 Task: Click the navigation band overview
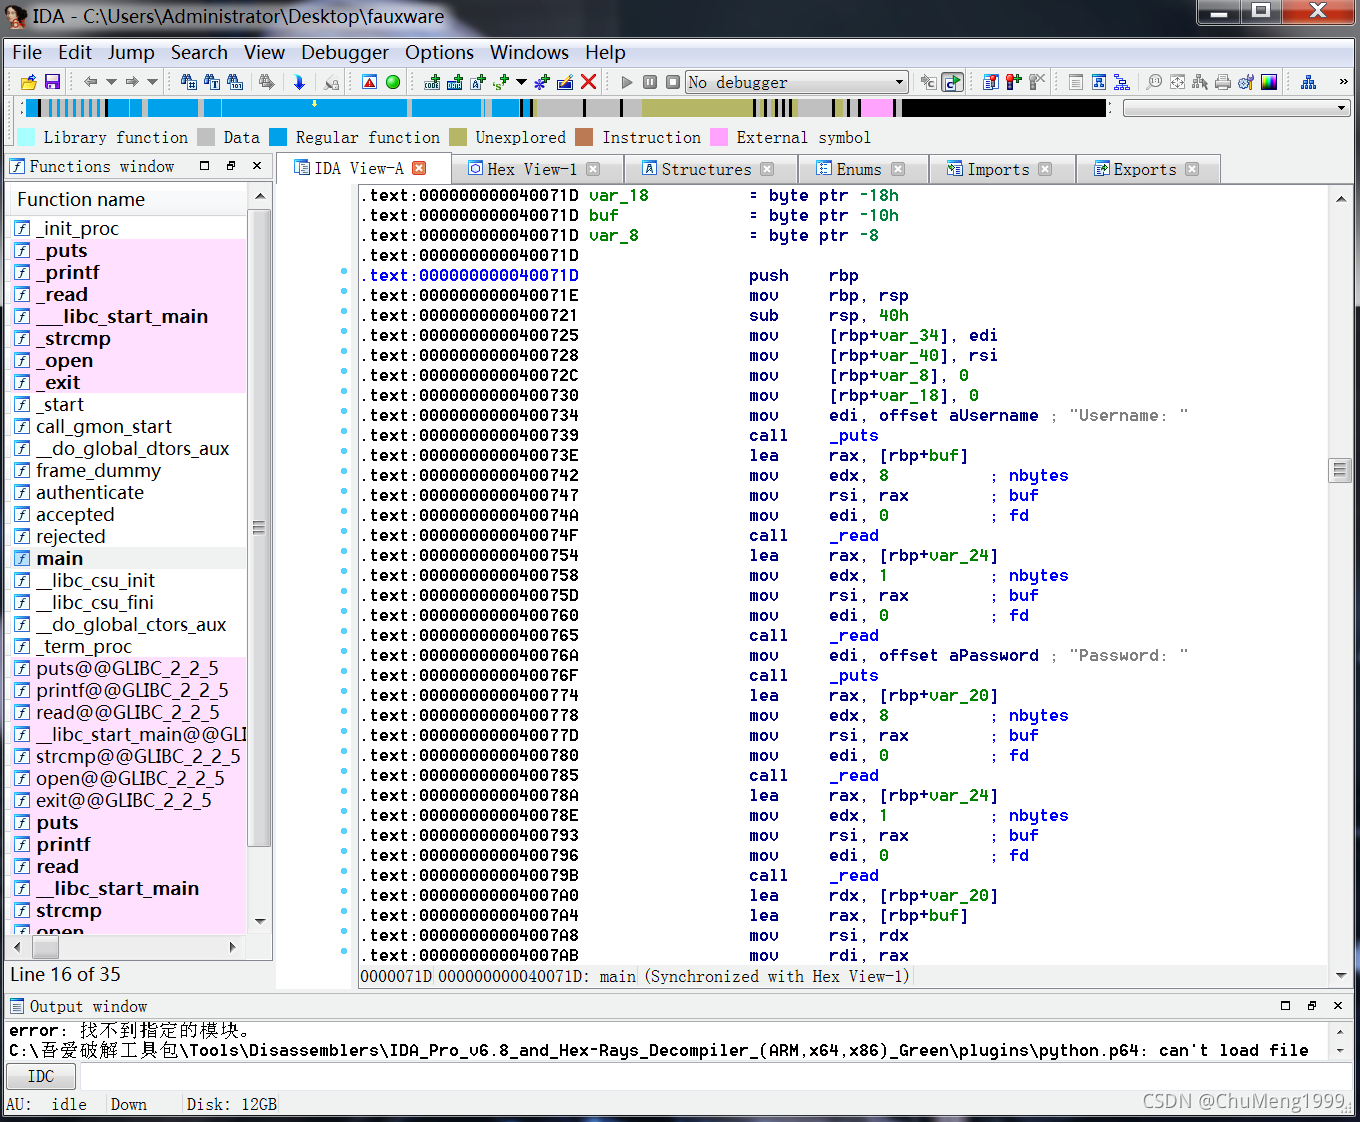tap(566, 108)
